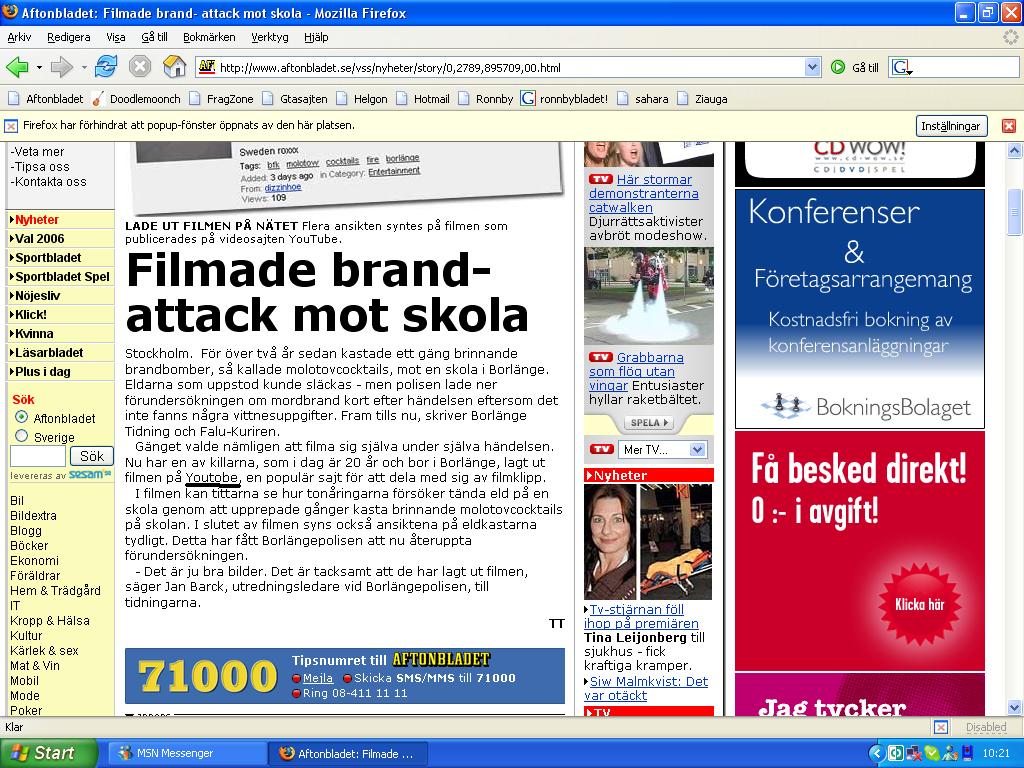Viewport: 1024px width, 768px height.
Task: Click the Forward arrow button
Action: pyautogui.click(x=61, y=67)
